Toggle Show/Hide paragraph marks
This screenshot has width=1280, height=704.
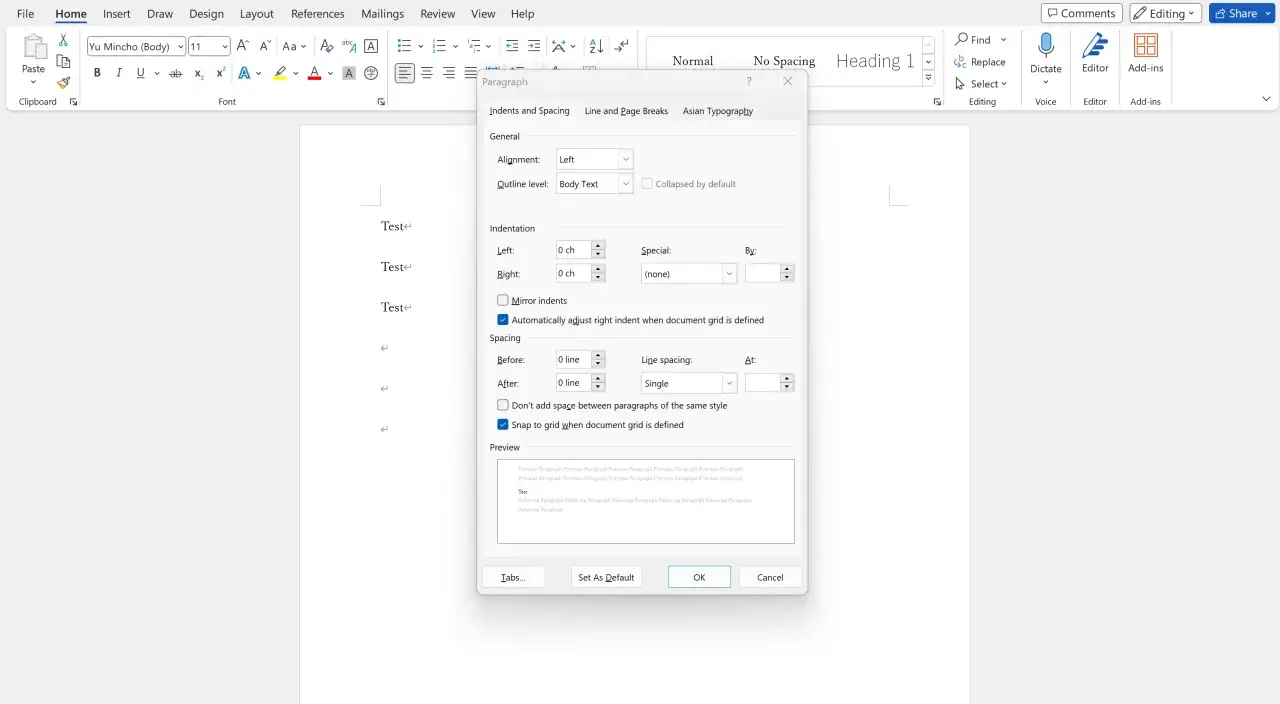[622, 46]
